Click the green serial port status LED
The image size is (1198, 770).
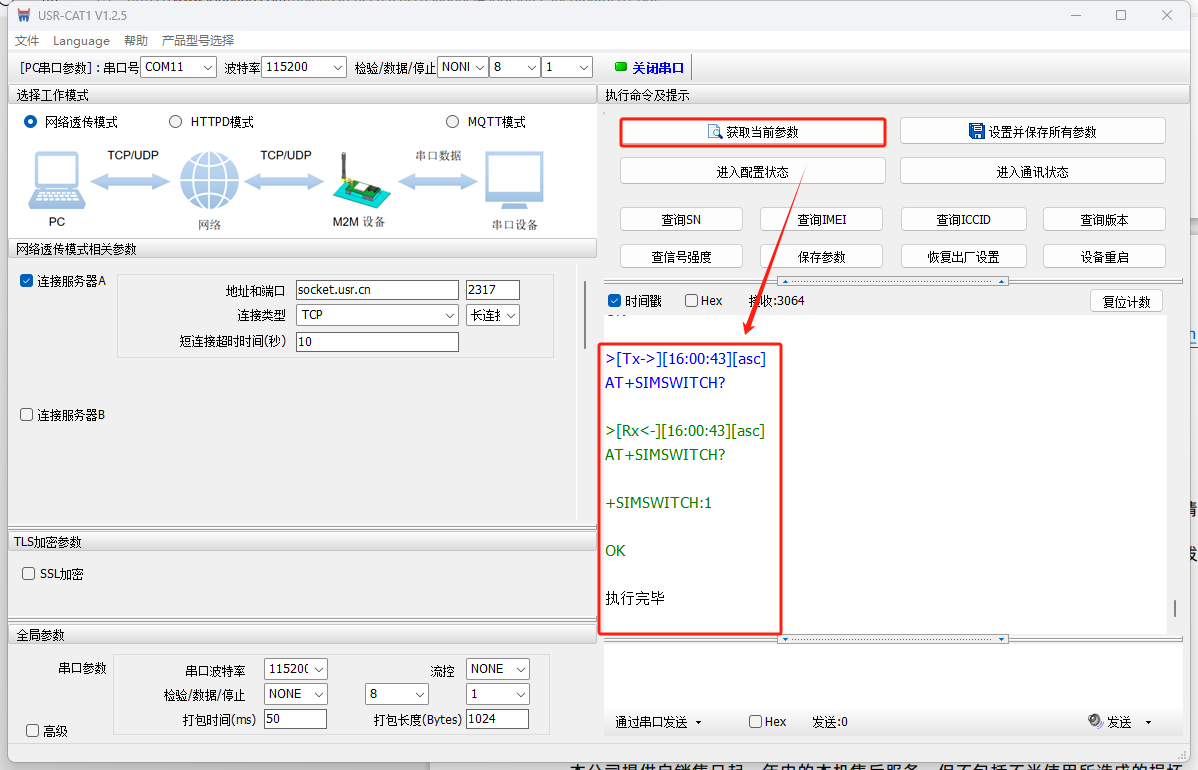coord(620,67)
